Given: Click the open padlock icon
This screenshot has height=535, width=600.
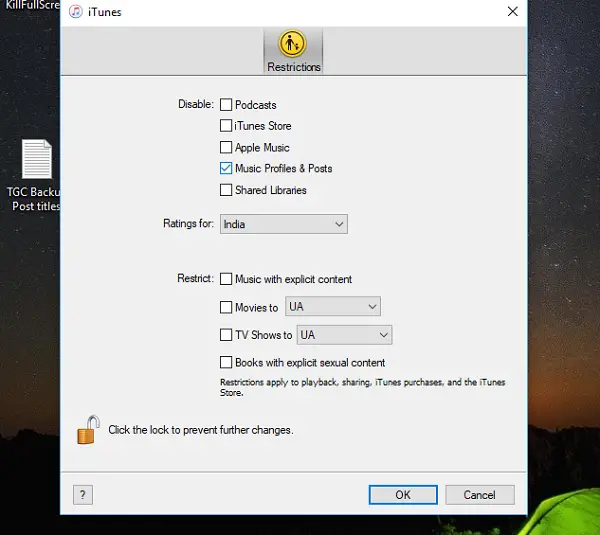Looking at the screenshot, I should (88, 430).
